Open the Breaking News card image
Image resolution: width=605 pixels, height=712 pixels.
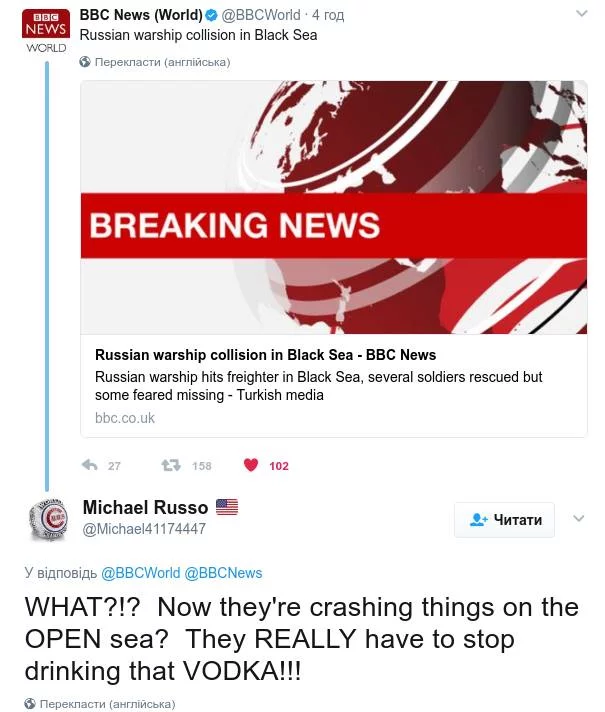coord(333,207)
